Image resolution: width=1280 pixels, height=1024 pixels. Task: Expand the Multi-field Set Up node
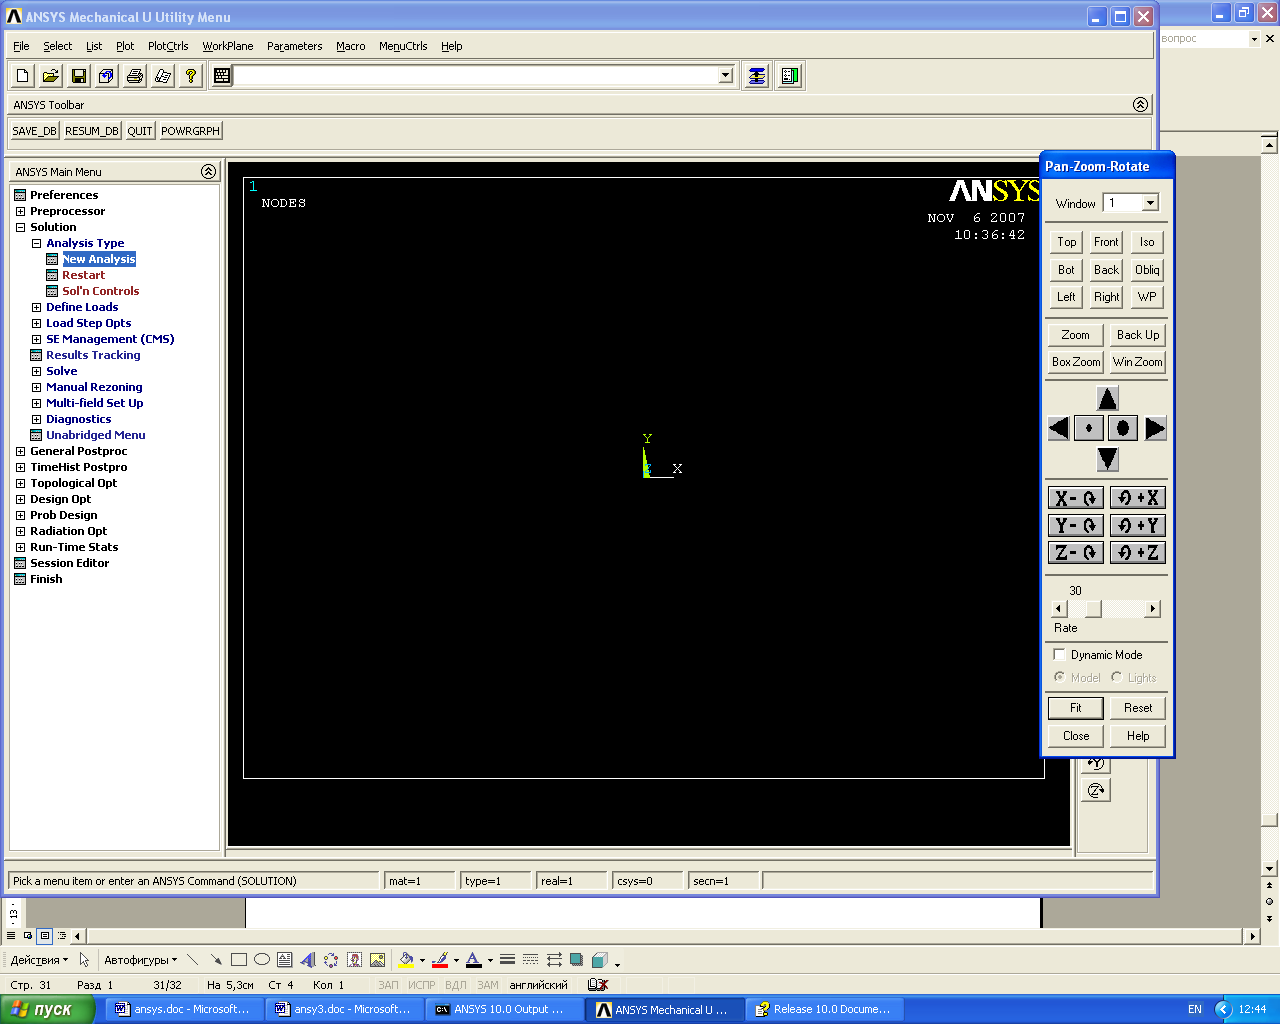pos(36,403)
